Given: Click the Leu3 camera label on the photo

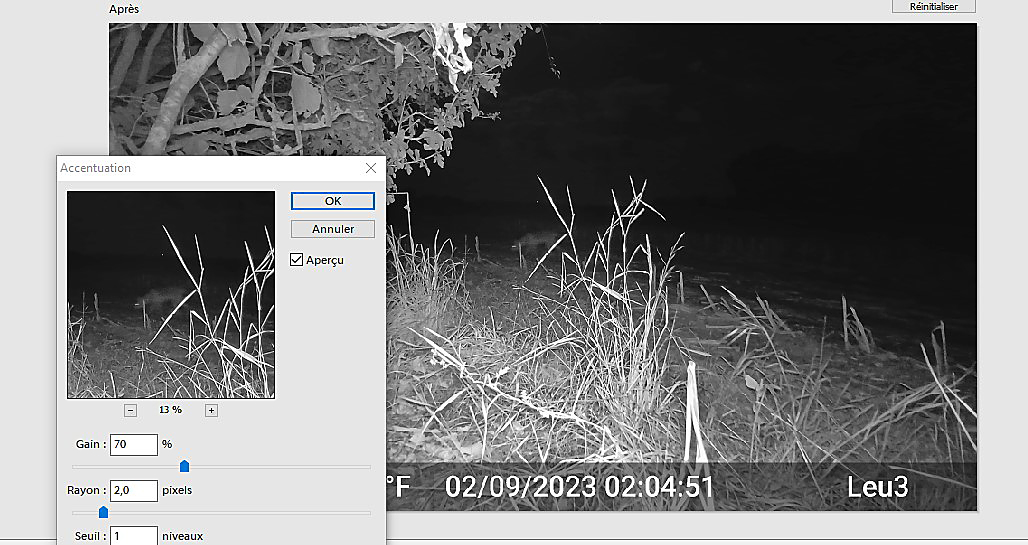Looking at the screenshot, I should [x=877, y=487].
